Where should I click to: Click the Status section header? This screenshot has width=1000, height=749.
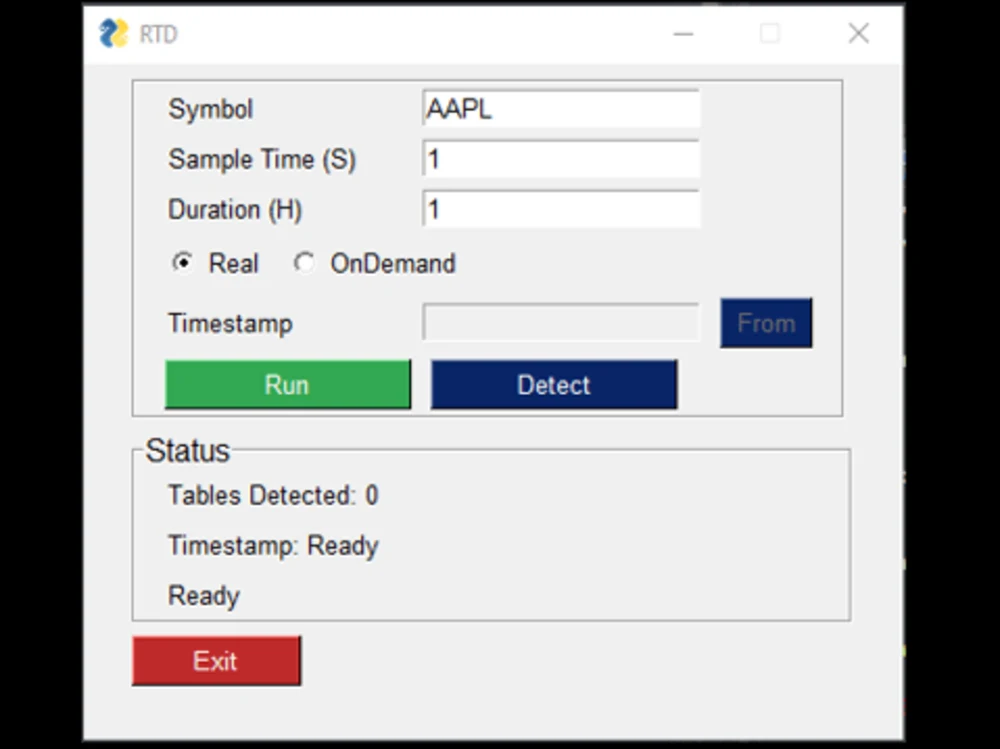coord(185,451)
